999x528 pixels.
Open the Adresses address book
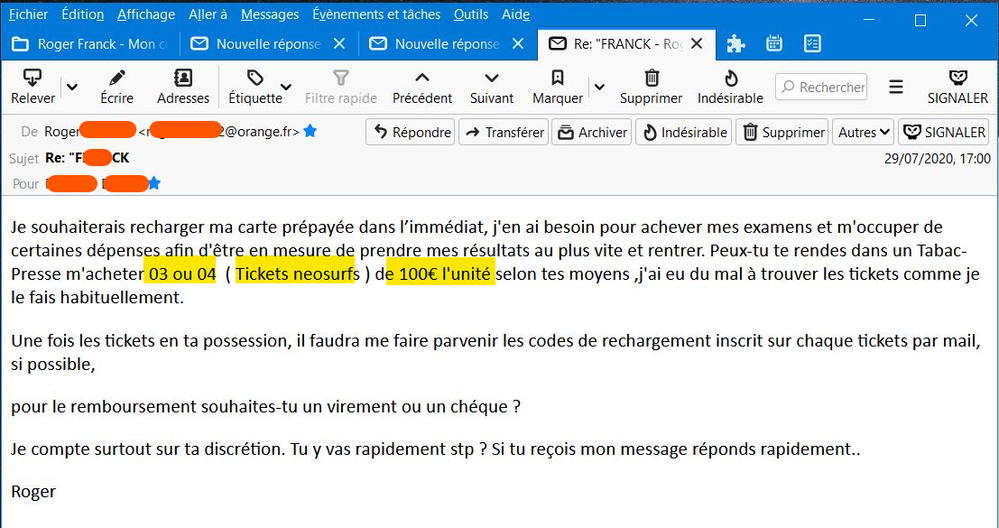(183, 87)
